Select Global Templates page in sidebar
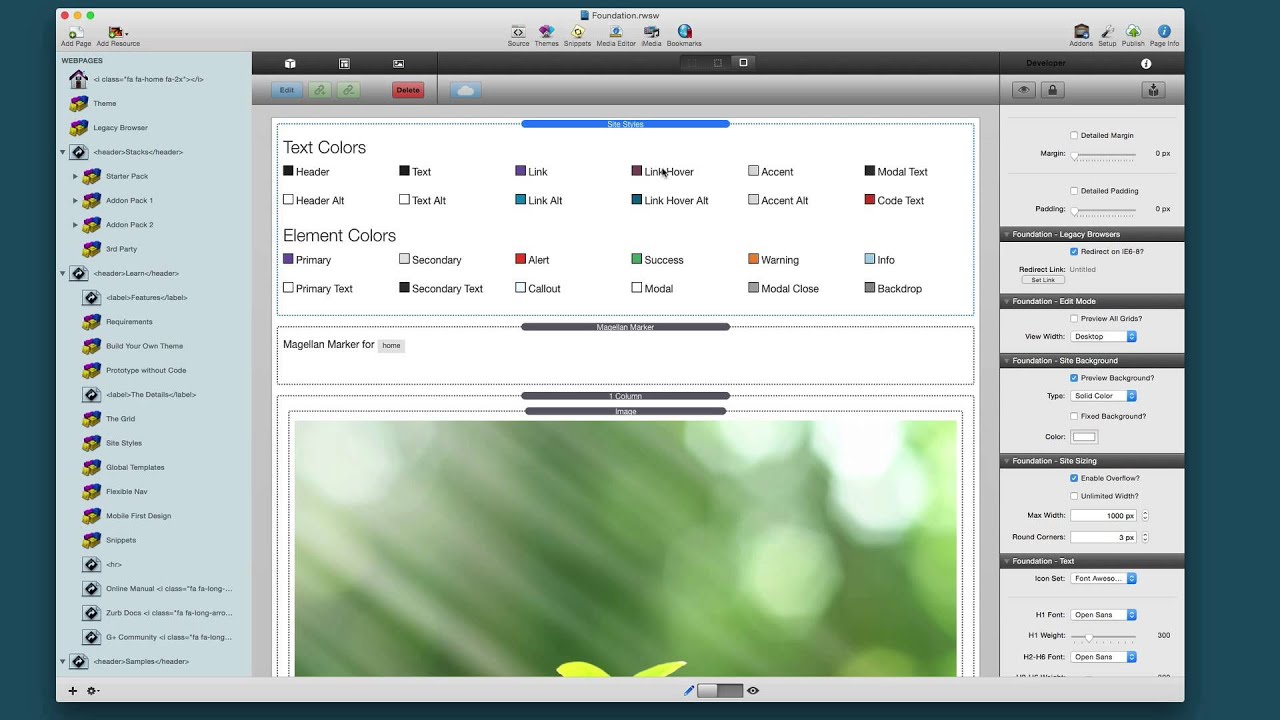This screenshot has height=720, width=1280. (135, 467)
